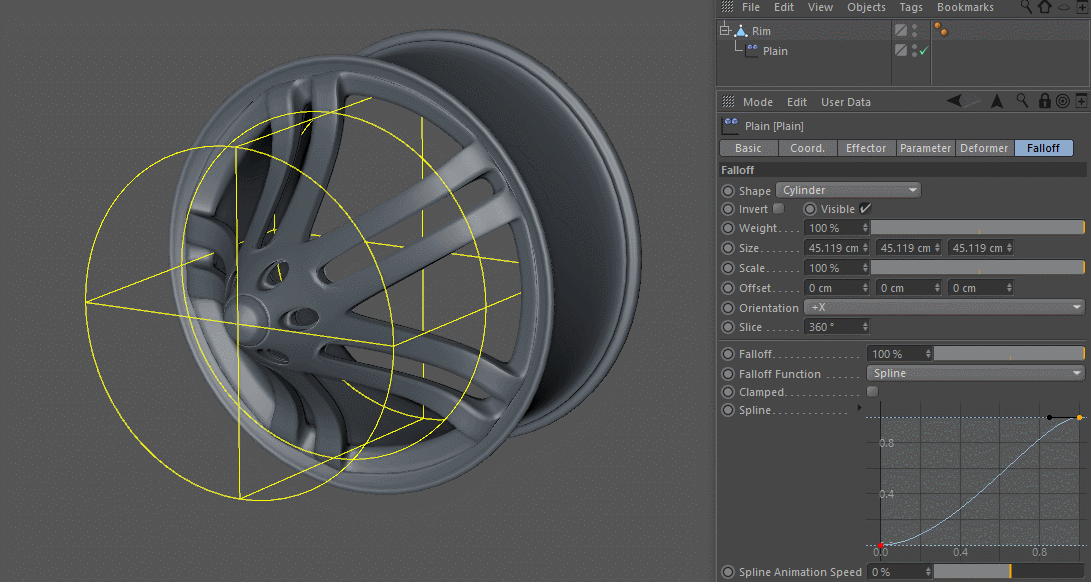Collapse the Rim object tree node
Screen dimensions: 1091x582
point(723,31)
